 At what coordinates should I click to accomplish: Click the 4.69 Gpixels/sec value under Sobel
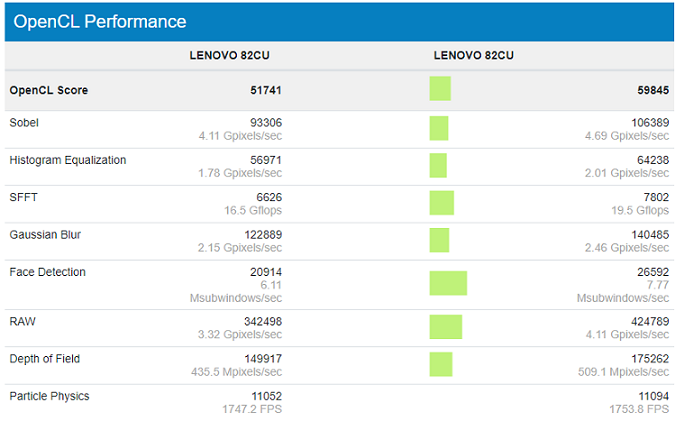click(627, 136)
